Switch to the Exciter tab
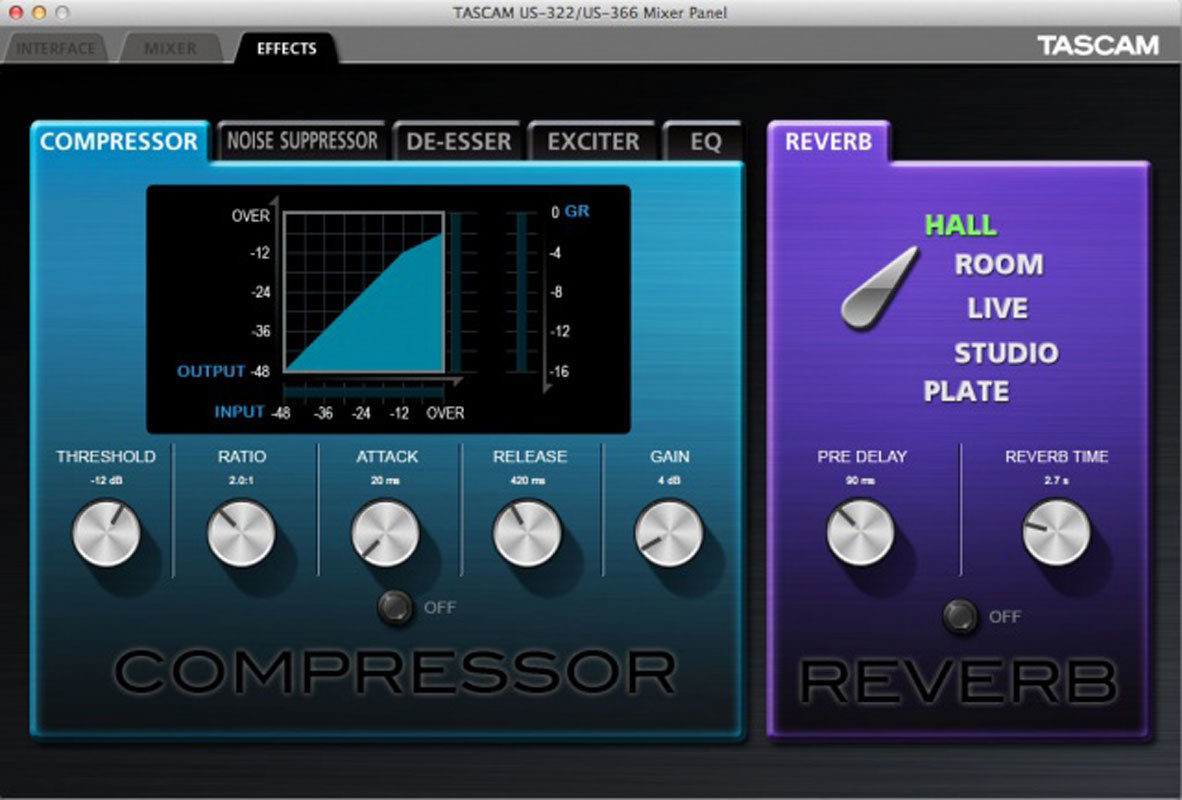 593,142
